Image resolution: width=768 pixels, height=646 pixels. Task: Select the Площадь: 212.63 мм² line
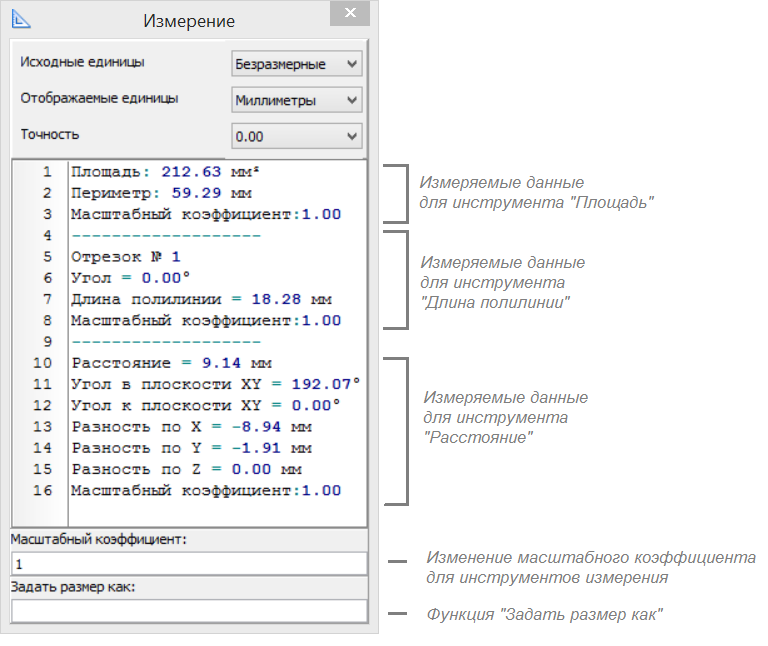[165, 172]
